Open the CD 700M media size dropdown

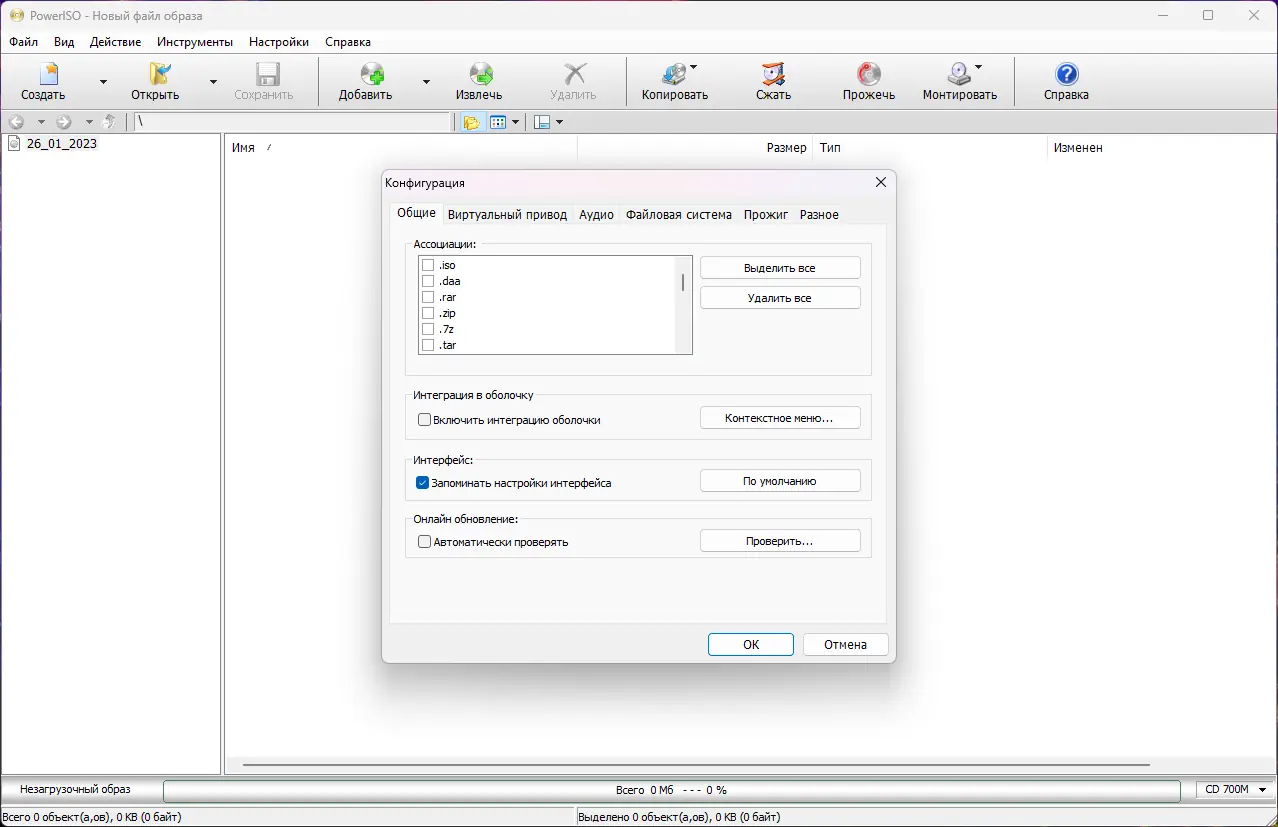(x=1235, y=790)
